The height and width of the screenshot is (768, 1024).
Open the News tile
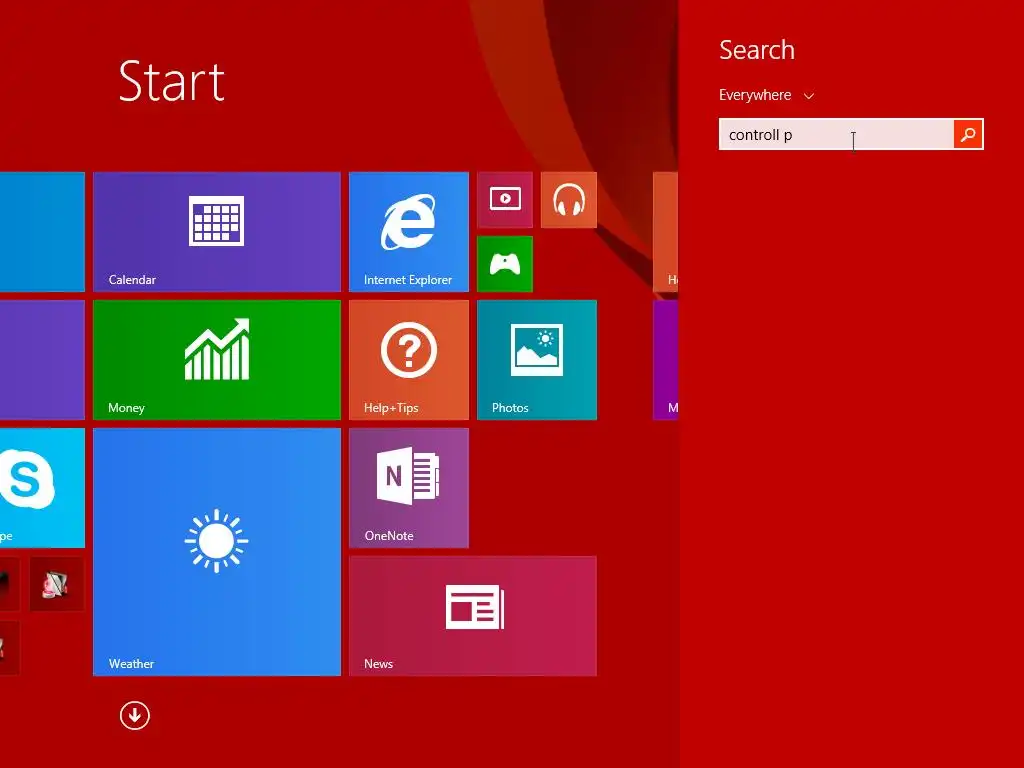(473, 616)
